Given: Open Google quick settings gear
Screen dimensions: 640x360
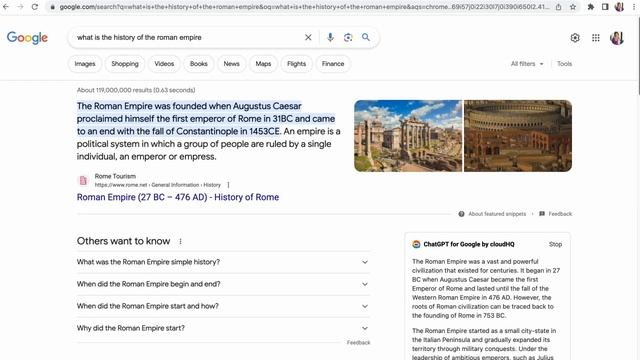Looking at the screenshot, I should click(575, 38).
